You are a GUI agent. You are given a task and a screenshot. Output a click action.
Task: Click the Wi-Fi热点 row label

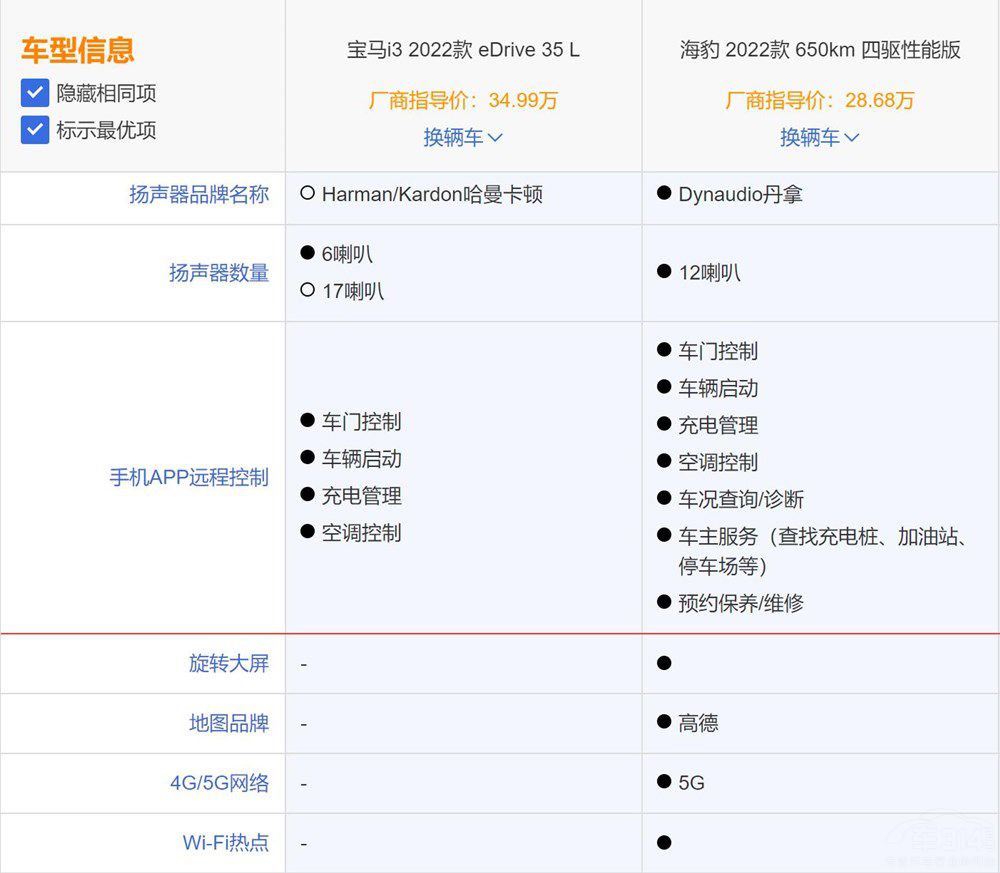[x=225, y=843]
